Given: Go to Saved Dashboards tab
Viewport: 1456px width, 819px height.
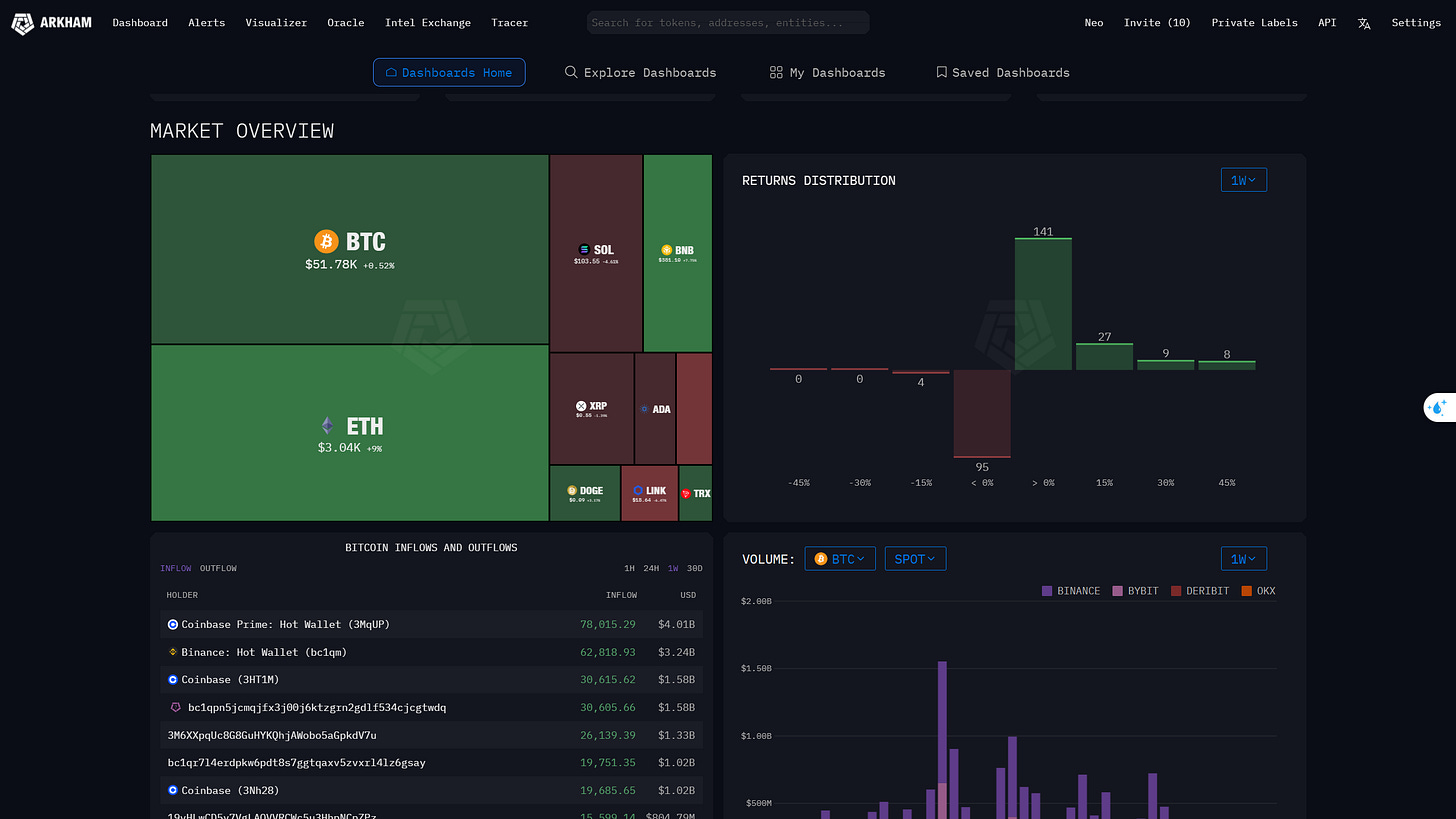Looking at the screenshot, I should pos(1003,72).
